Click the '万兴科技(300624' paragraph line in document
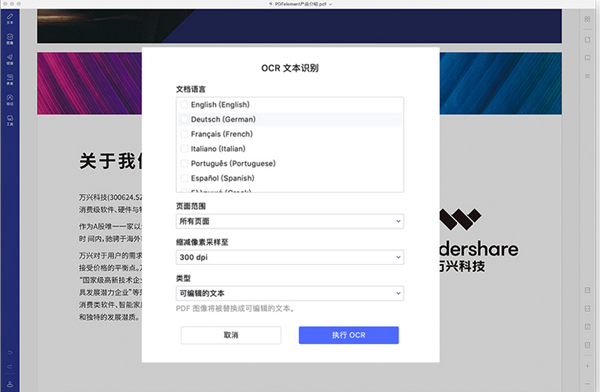 (x=111, y=197)
